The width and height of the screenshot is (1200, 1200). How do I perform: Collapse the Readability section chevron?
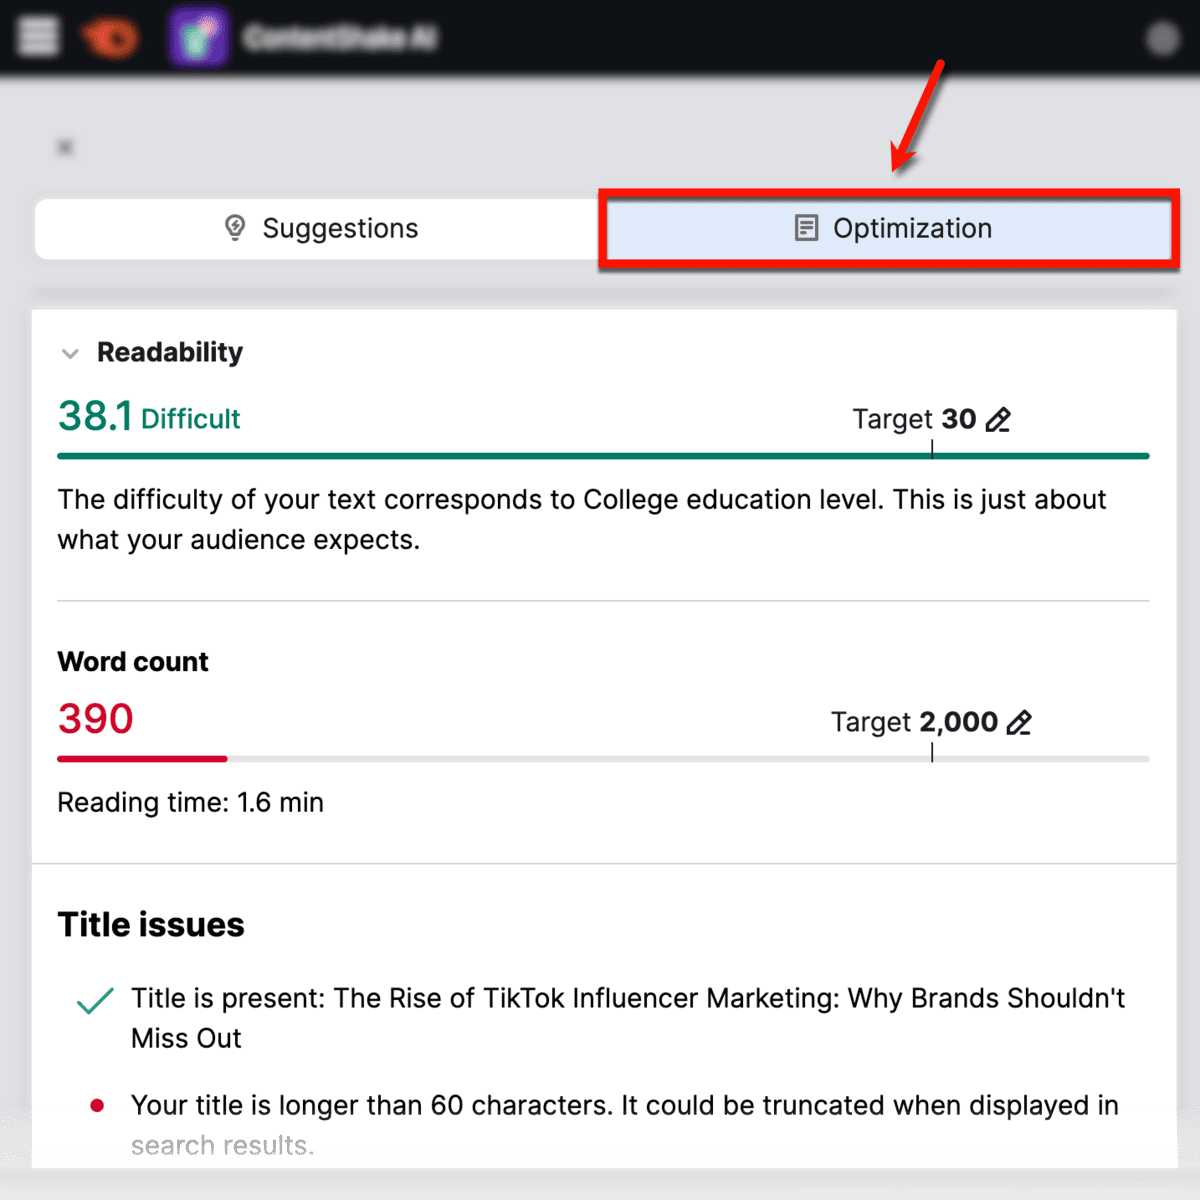pos(69,353)
